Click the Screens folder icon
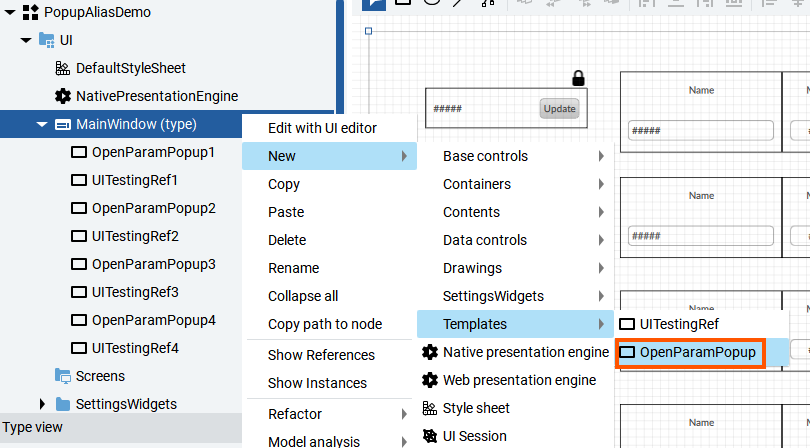 click(63, 376)
